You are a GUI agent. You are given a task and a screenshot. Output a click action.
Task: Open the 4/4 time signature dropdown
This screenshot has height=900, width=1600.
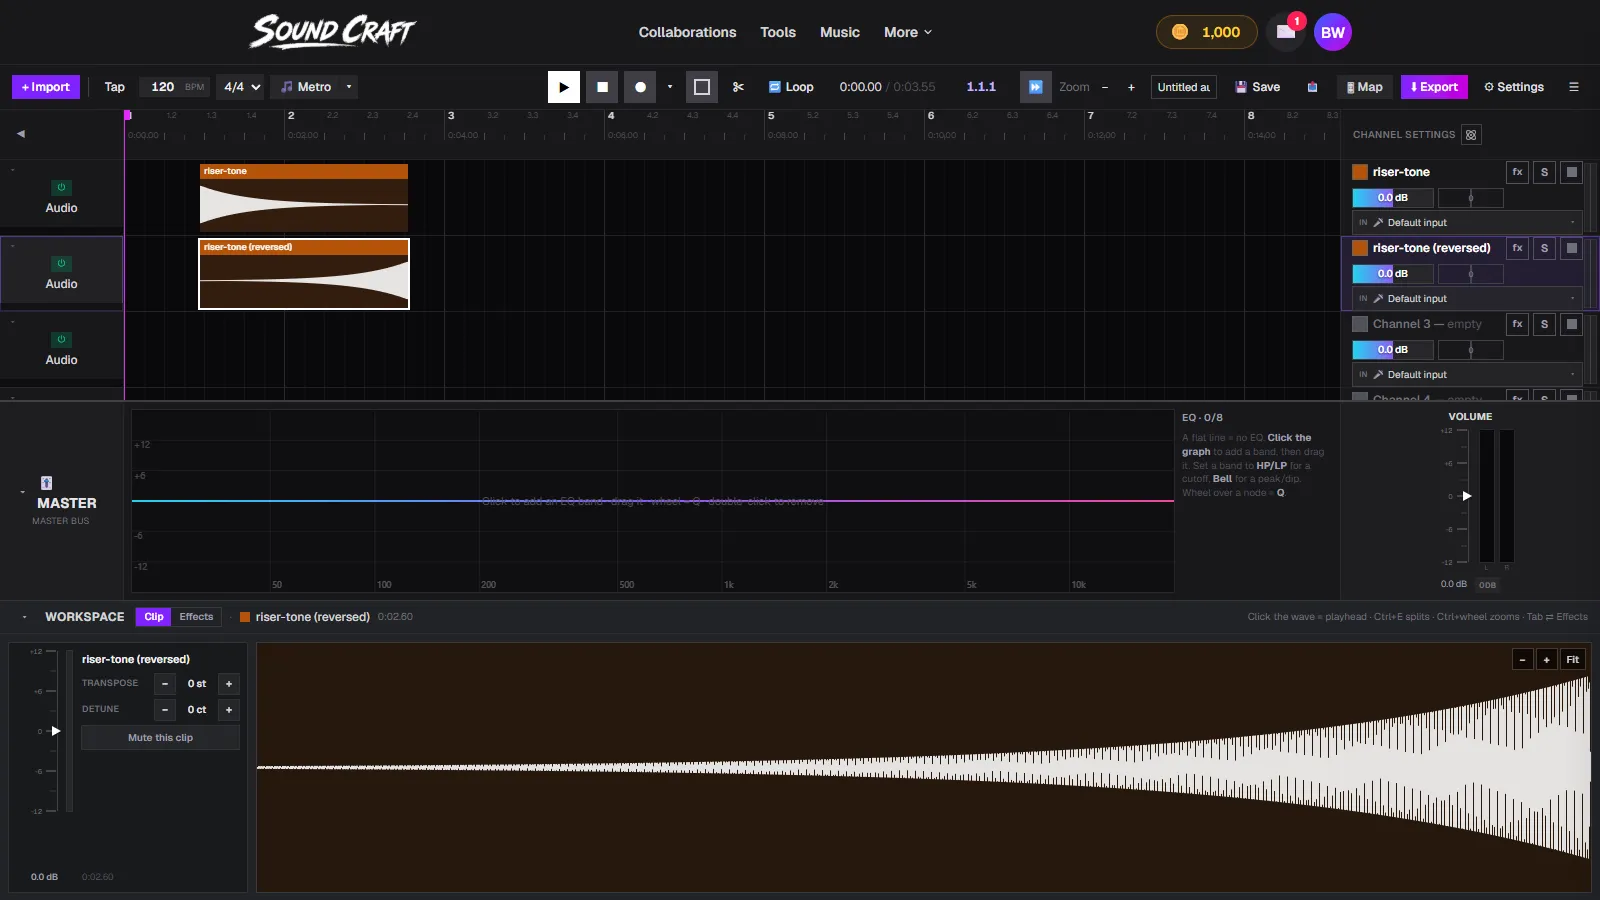coord(241,87)
